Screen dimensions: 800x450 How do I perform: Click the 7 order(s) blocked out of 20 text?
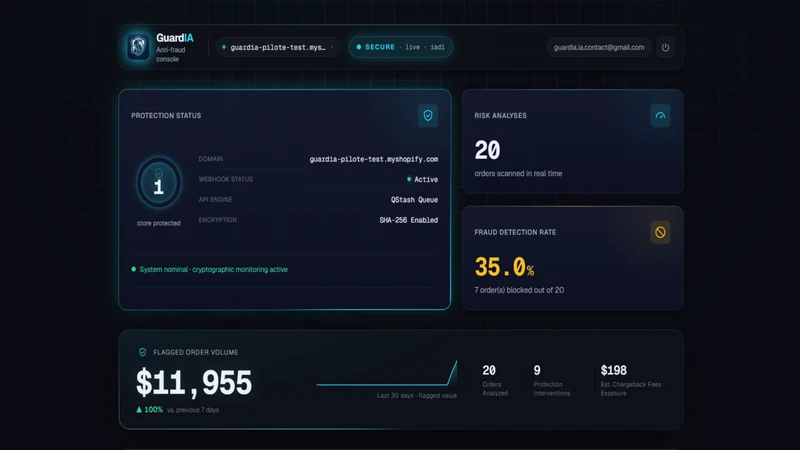519,290
